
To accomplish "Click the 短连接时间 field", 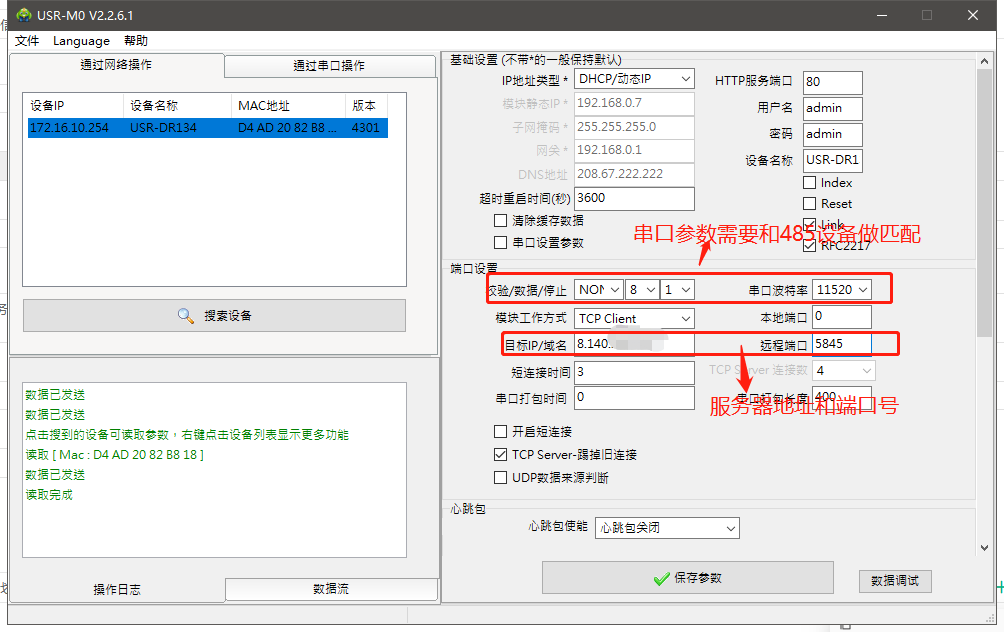I will point(634,373).
